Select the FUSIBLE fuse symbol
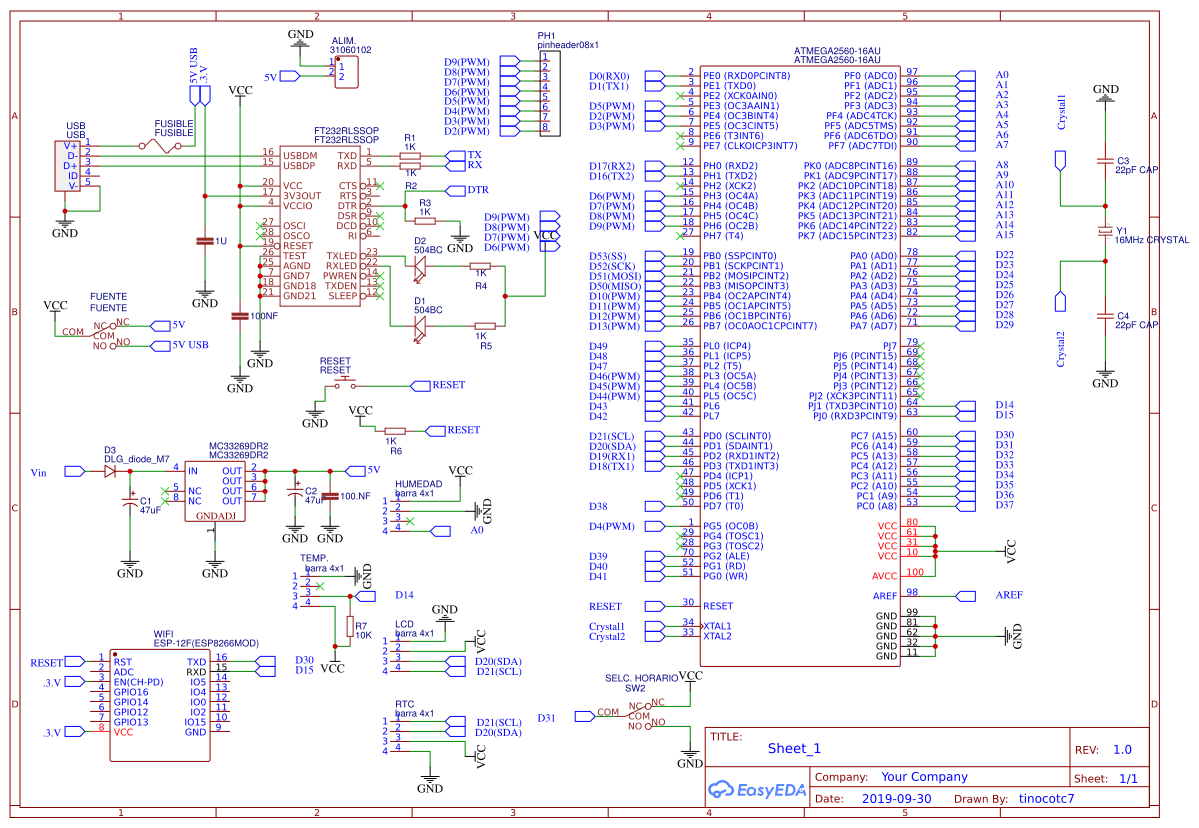The width and height of the screenshot is (1199, 828). click(x=160, y=145)
